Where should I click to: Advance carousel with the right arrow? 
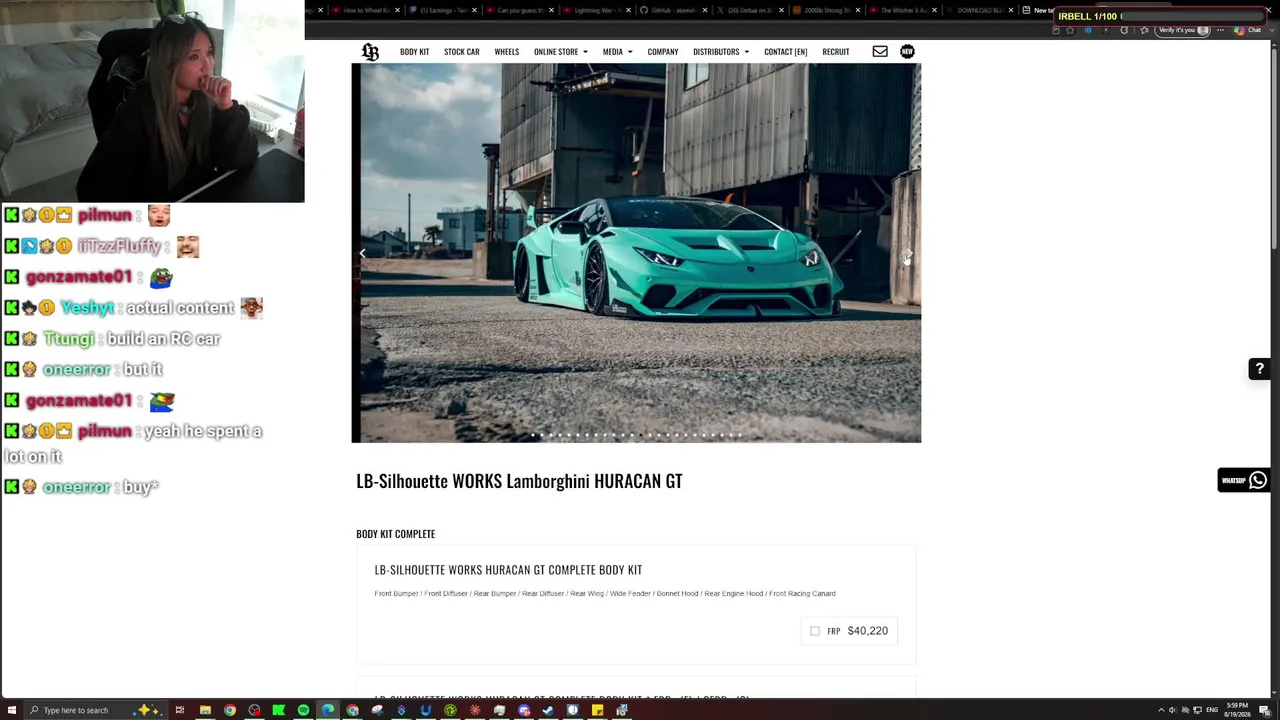pyautogui.click(x=908, y=254)
